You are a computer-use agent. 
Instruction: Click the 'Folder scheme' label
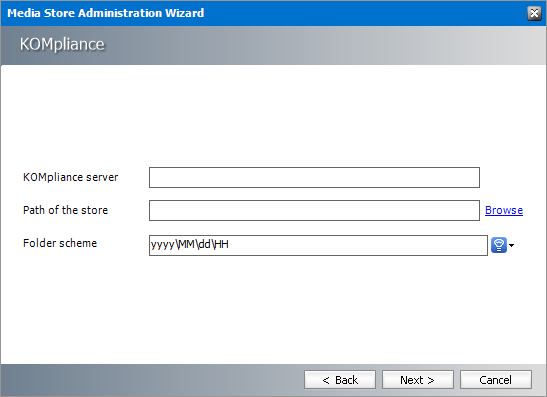click(x=60, y=243)
